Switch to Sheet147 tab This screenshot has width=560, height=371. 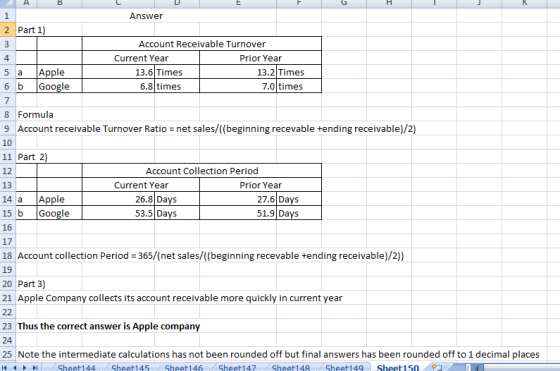pos(237,368)
